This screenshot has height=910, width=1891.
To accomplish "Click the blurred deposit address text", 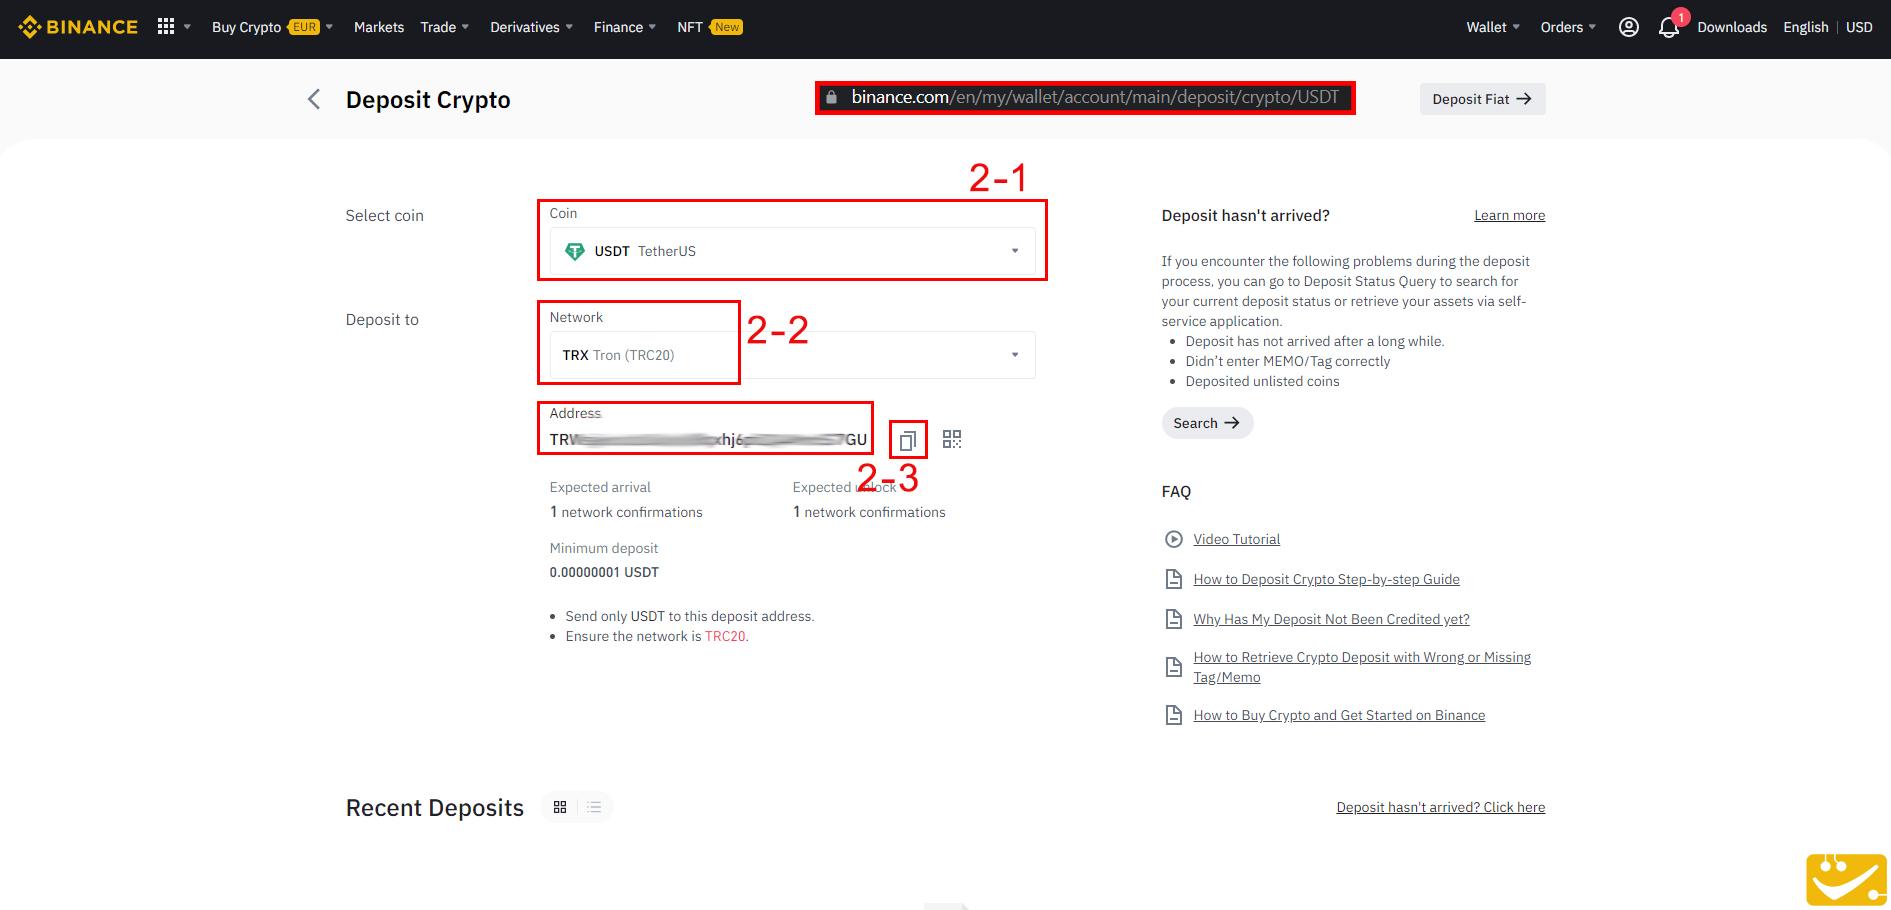I will [708, 440].
